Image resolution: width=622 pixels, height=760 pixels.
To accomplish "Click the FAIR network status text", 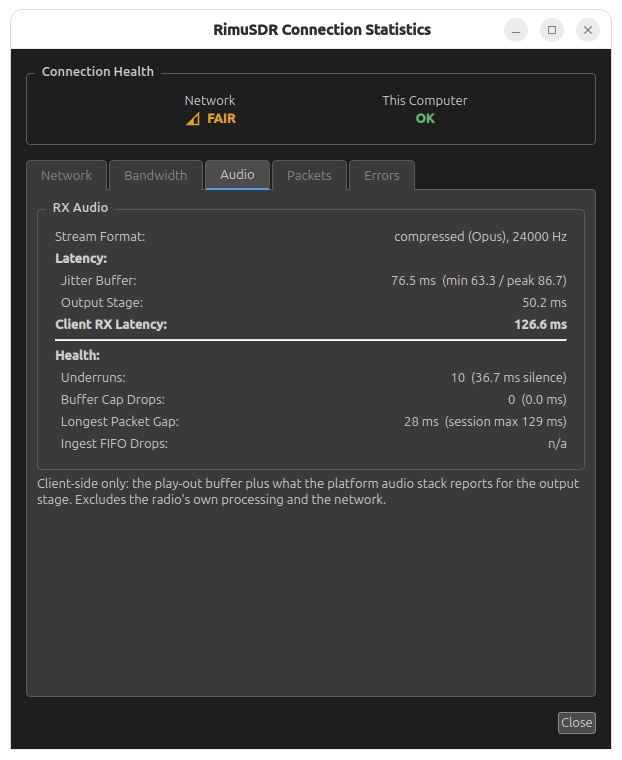I will (x=222, y=119).
